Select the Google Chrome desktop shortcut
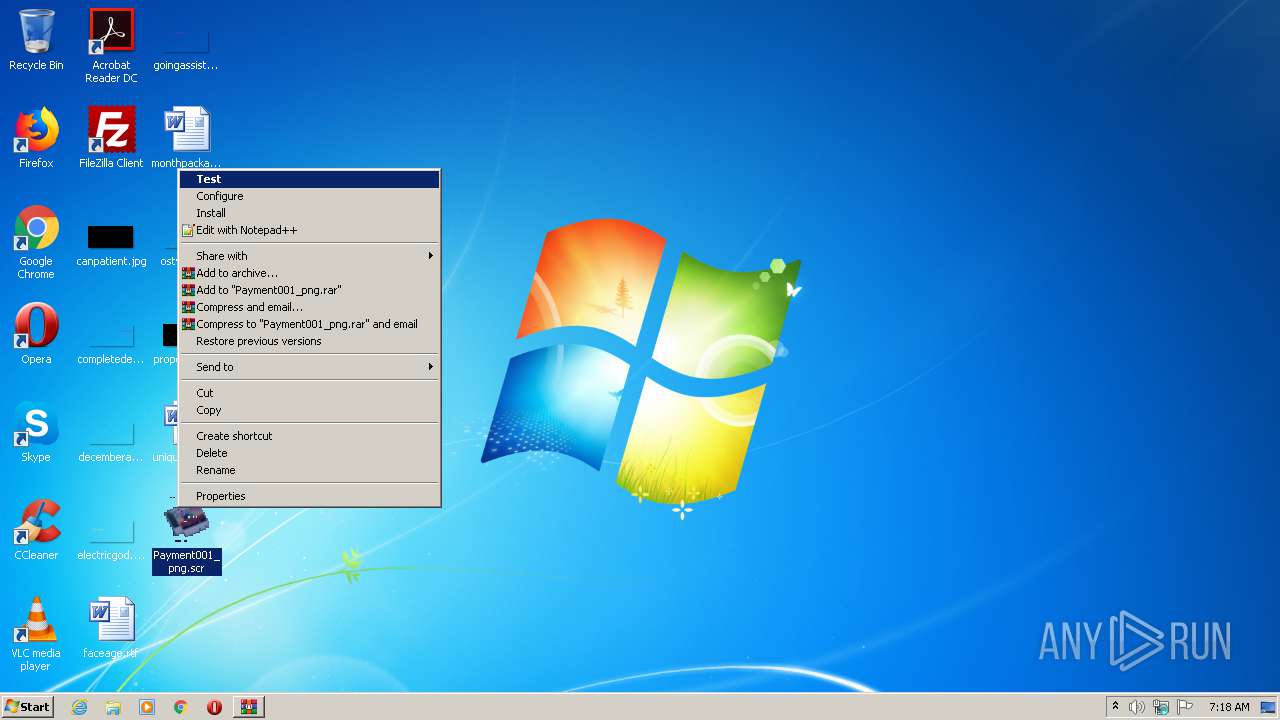Screen dimensions: 1280x720 pyautogui.click(x=36, y=242)
